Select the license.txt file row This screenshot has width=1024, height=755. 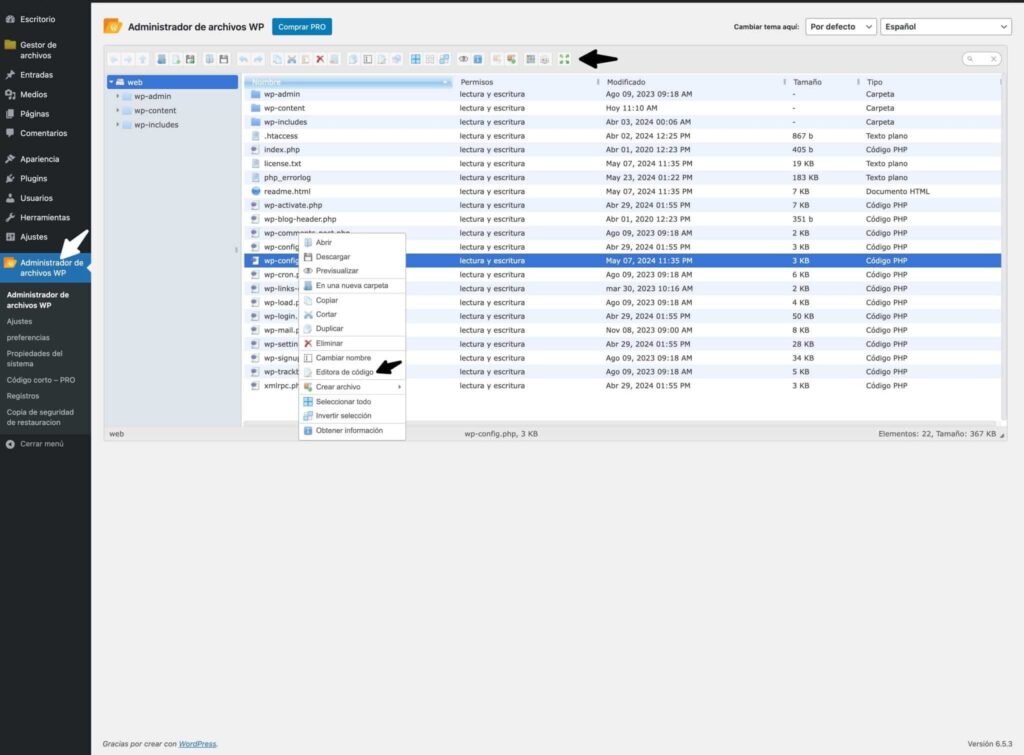[622, 163]
